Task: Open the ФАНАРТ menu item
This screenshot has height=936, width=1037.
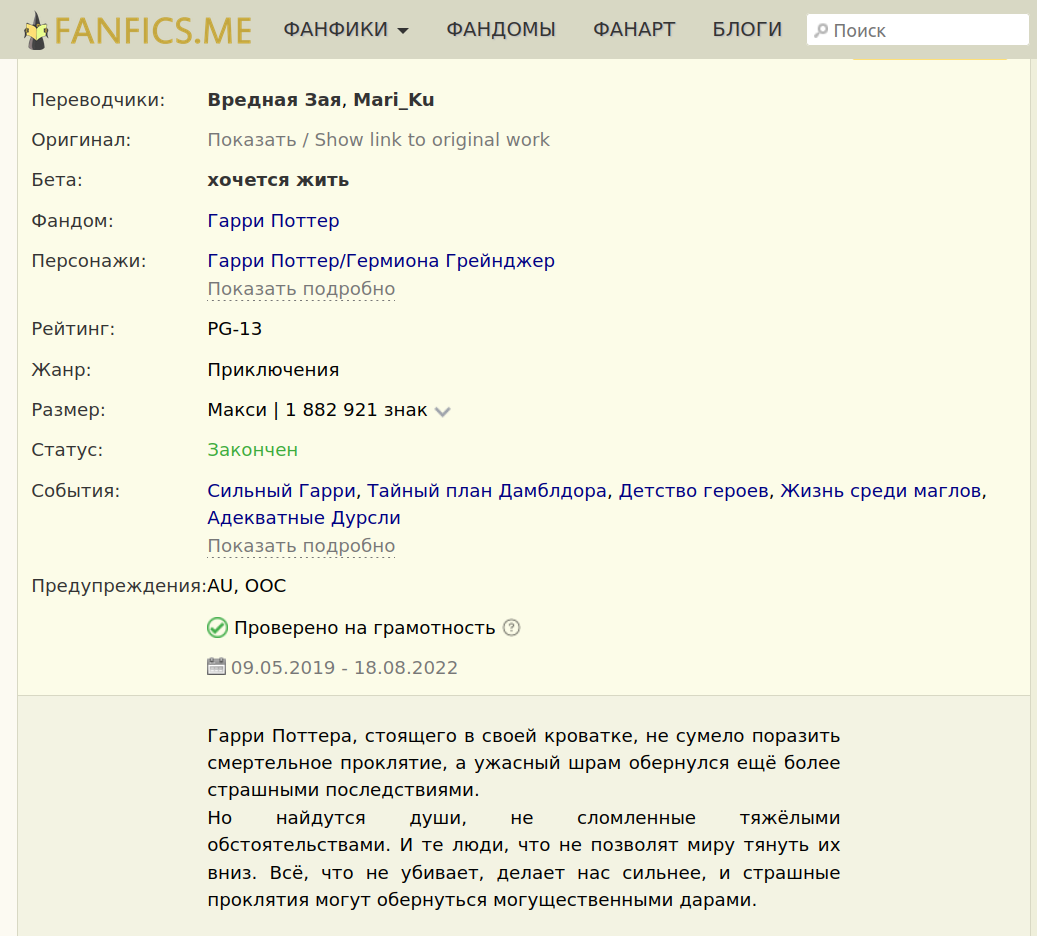Action: [634, 30]
